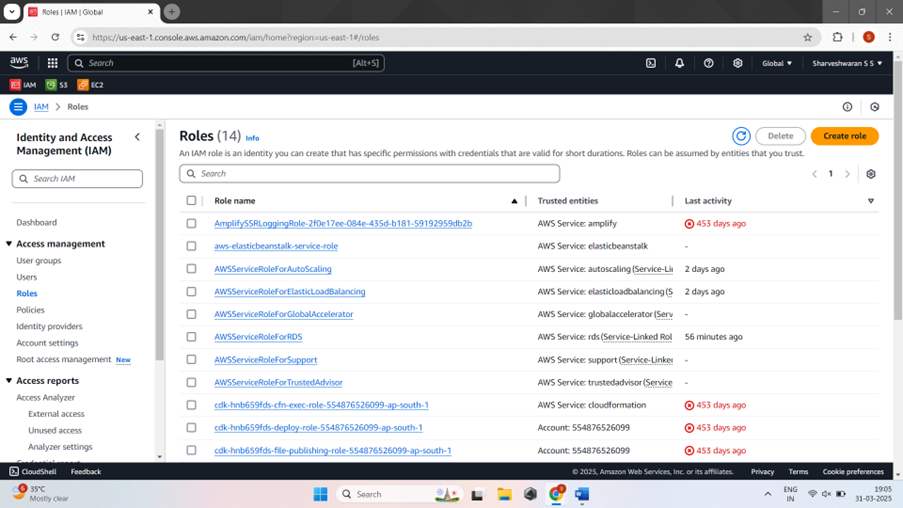The height and width of the screenshot is (508, 903).
Task: Click the page vertical scrollbar
Action: pos(898,190)
